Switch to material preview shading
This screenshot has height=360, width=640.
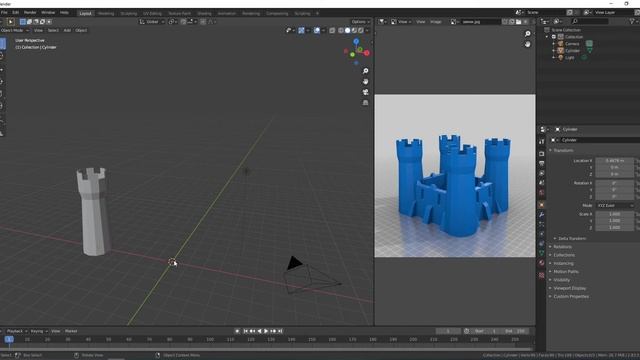pos(354,30)
